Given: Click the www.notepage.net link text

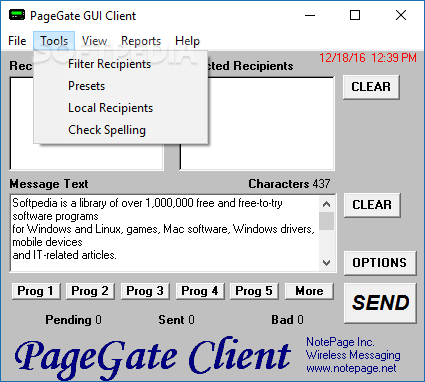Looking at the screenshot, I should [x=351, y=368].
